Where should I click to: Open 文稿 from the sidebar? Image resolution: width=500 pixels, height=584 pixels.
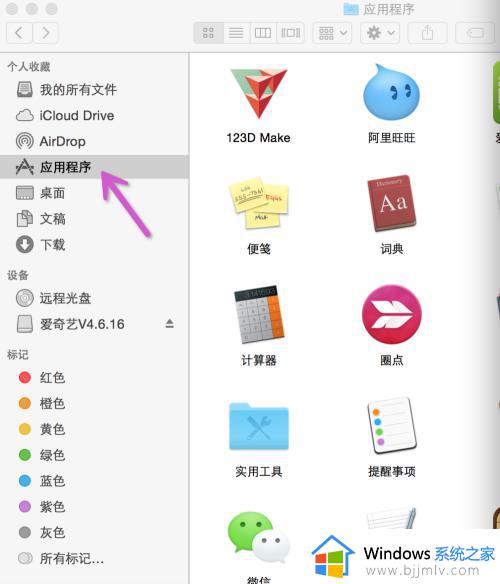[x=94, y=219]
